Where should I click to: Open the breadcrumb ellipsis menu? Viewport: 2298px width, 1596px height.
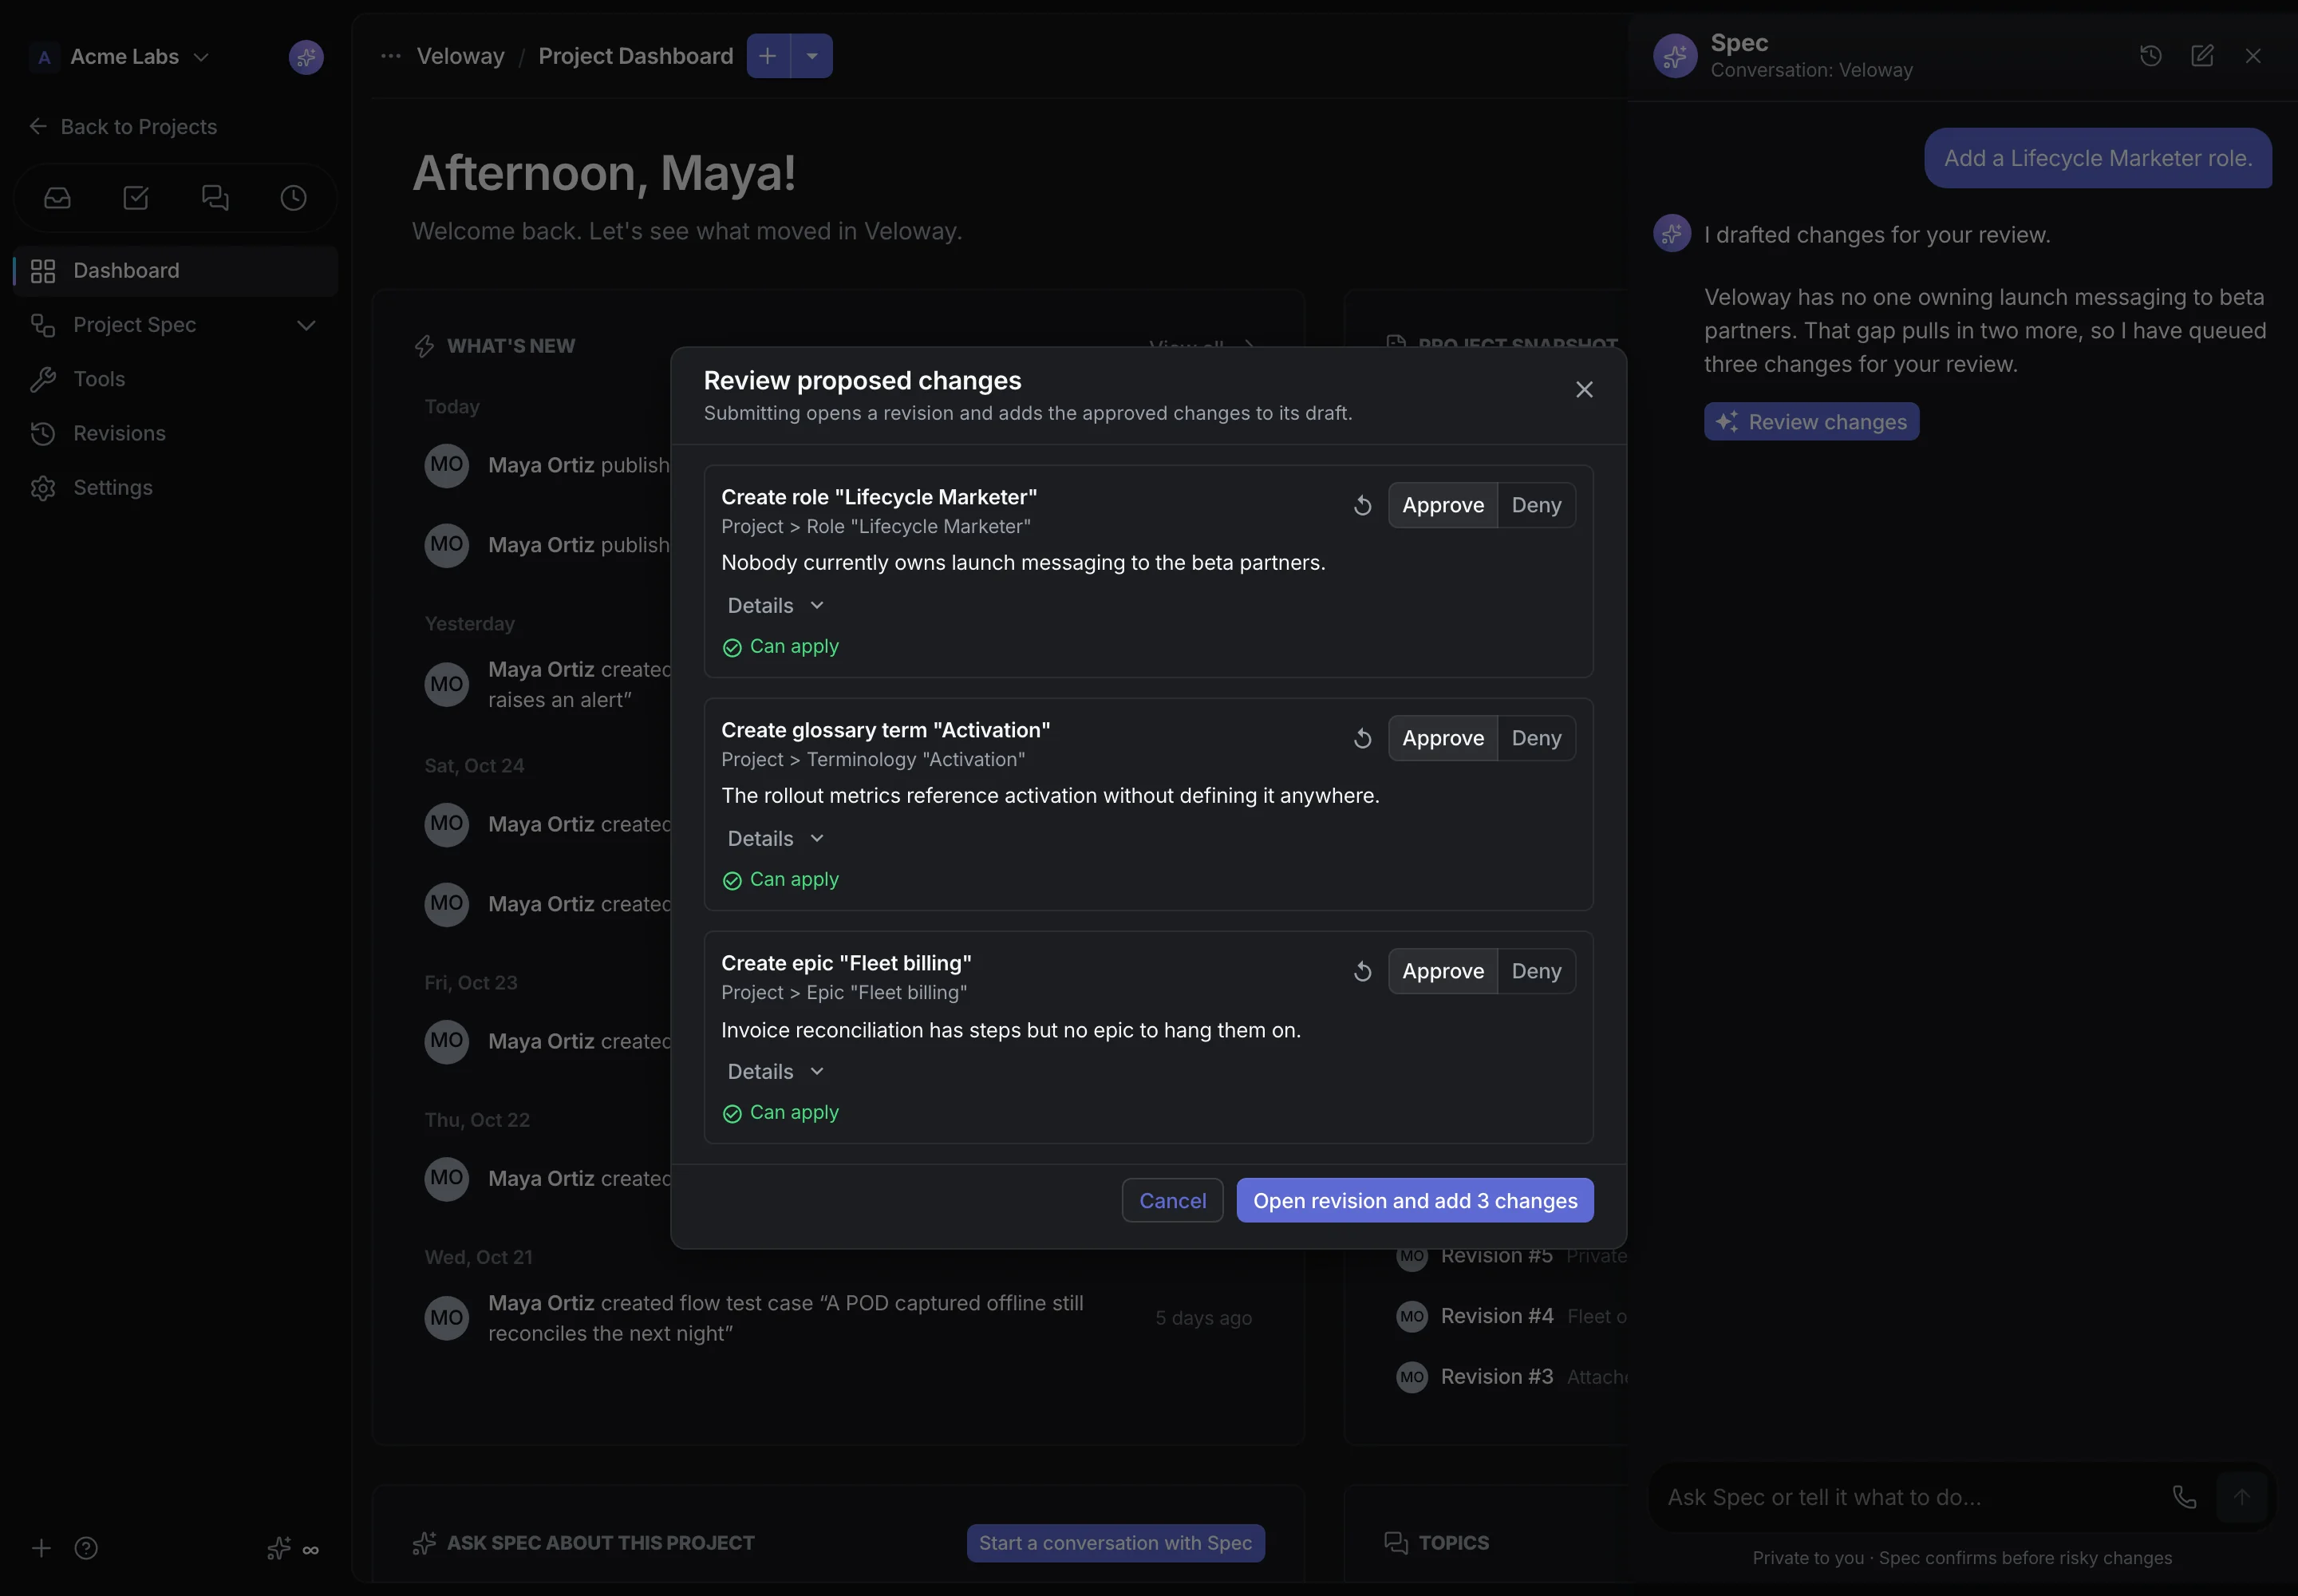pyautogui.click(x=391, y=56)
